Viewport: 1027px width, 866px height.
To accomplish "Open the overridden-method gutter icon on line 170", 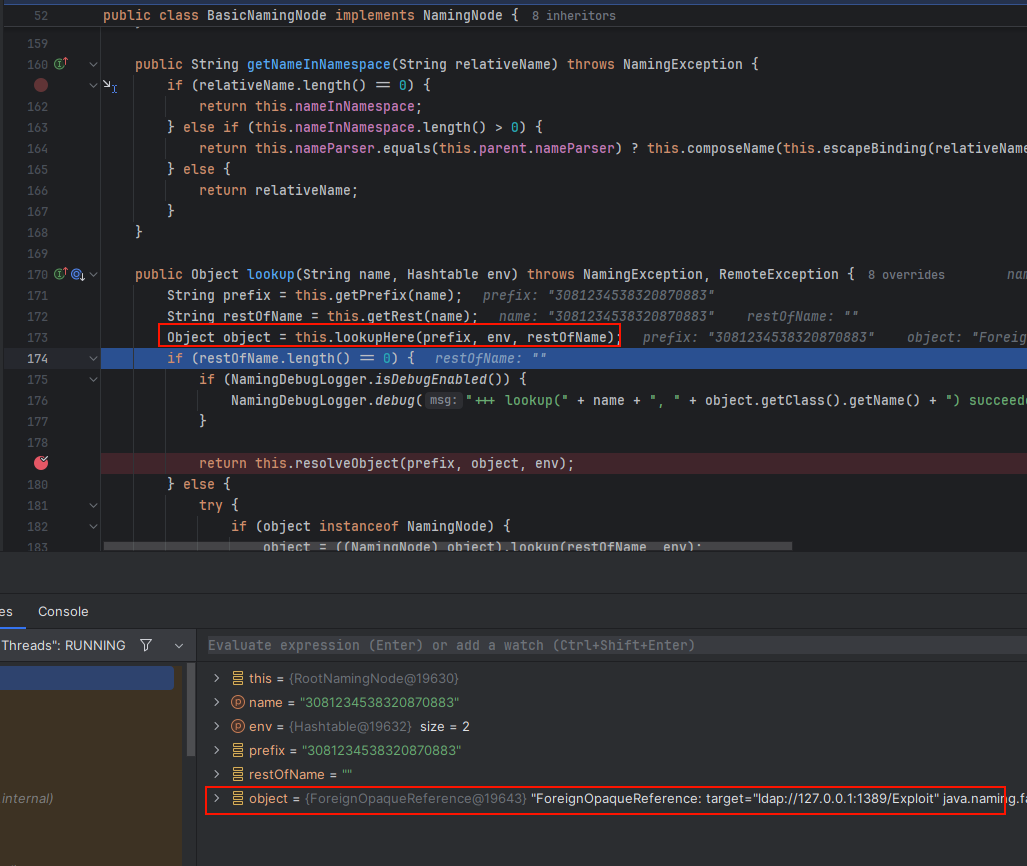I will pos(78,274).
